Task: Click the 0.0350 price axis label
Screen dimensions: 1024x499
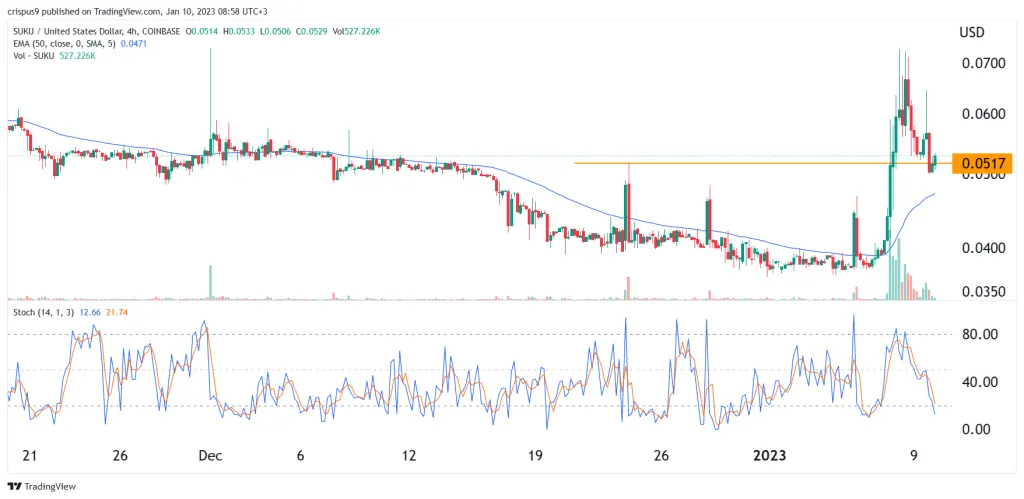Action: click(x=982, y=291)
